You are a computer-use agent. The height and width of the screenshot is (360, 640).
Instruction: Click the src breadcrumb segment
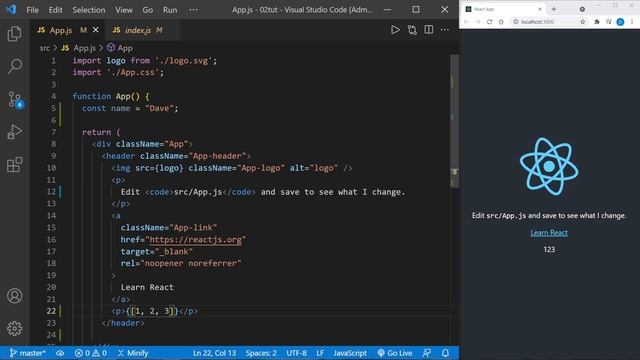[44, 48]
